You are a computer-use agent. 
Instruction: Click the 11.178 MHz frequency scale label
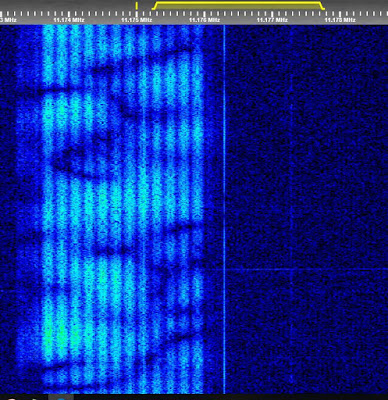coord(340,20)
